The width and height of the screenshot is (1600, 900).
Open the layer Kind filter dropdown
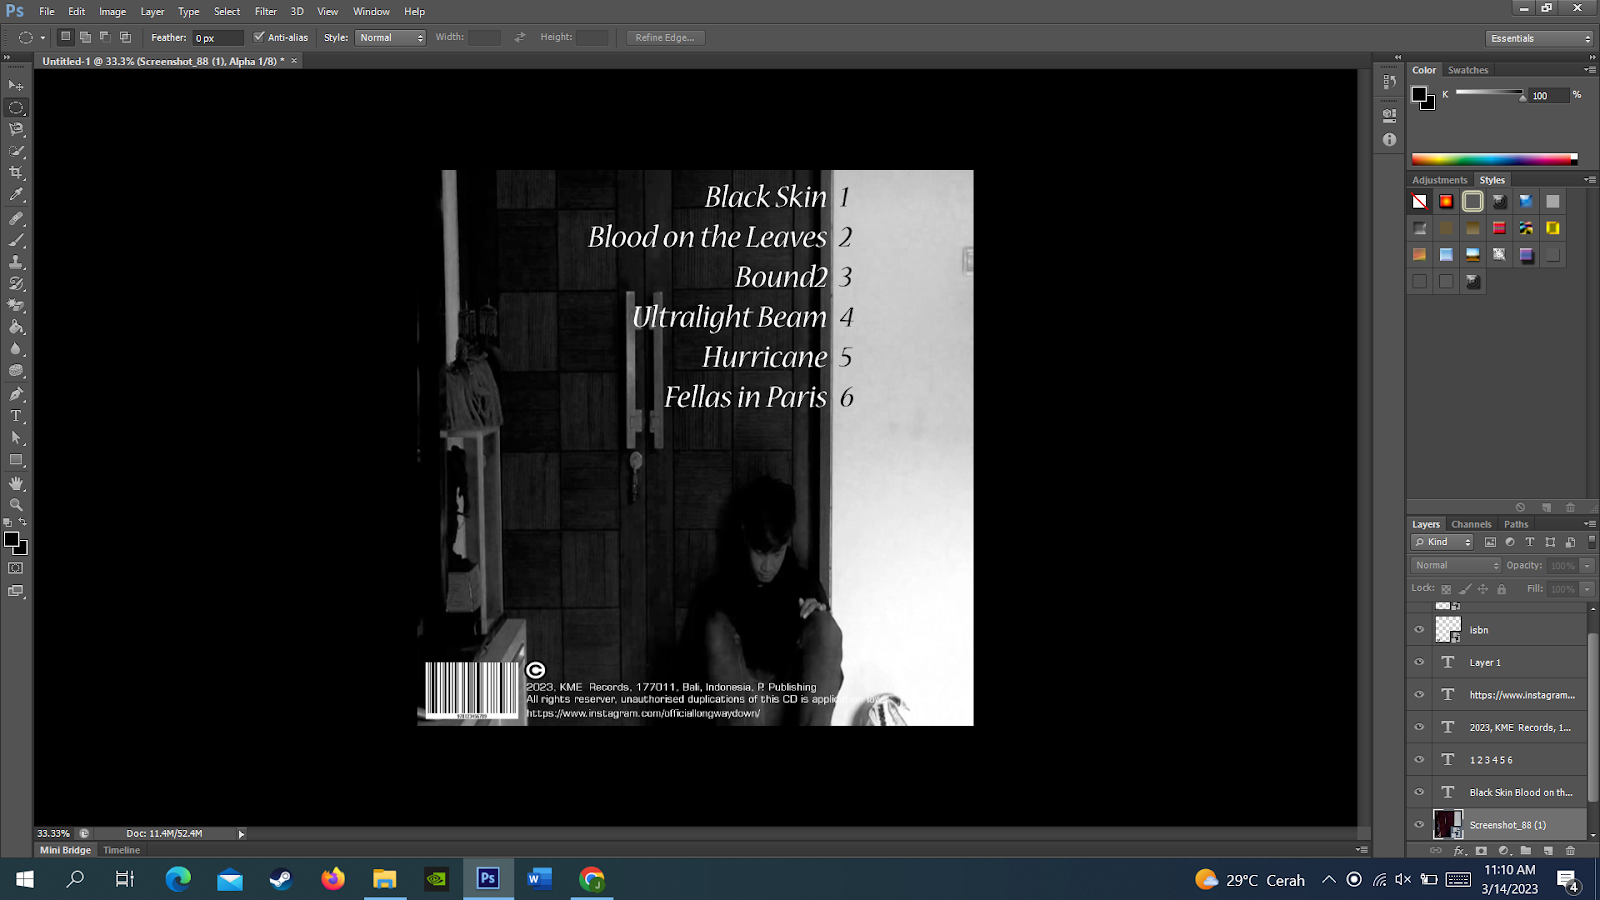(1442, 542)
